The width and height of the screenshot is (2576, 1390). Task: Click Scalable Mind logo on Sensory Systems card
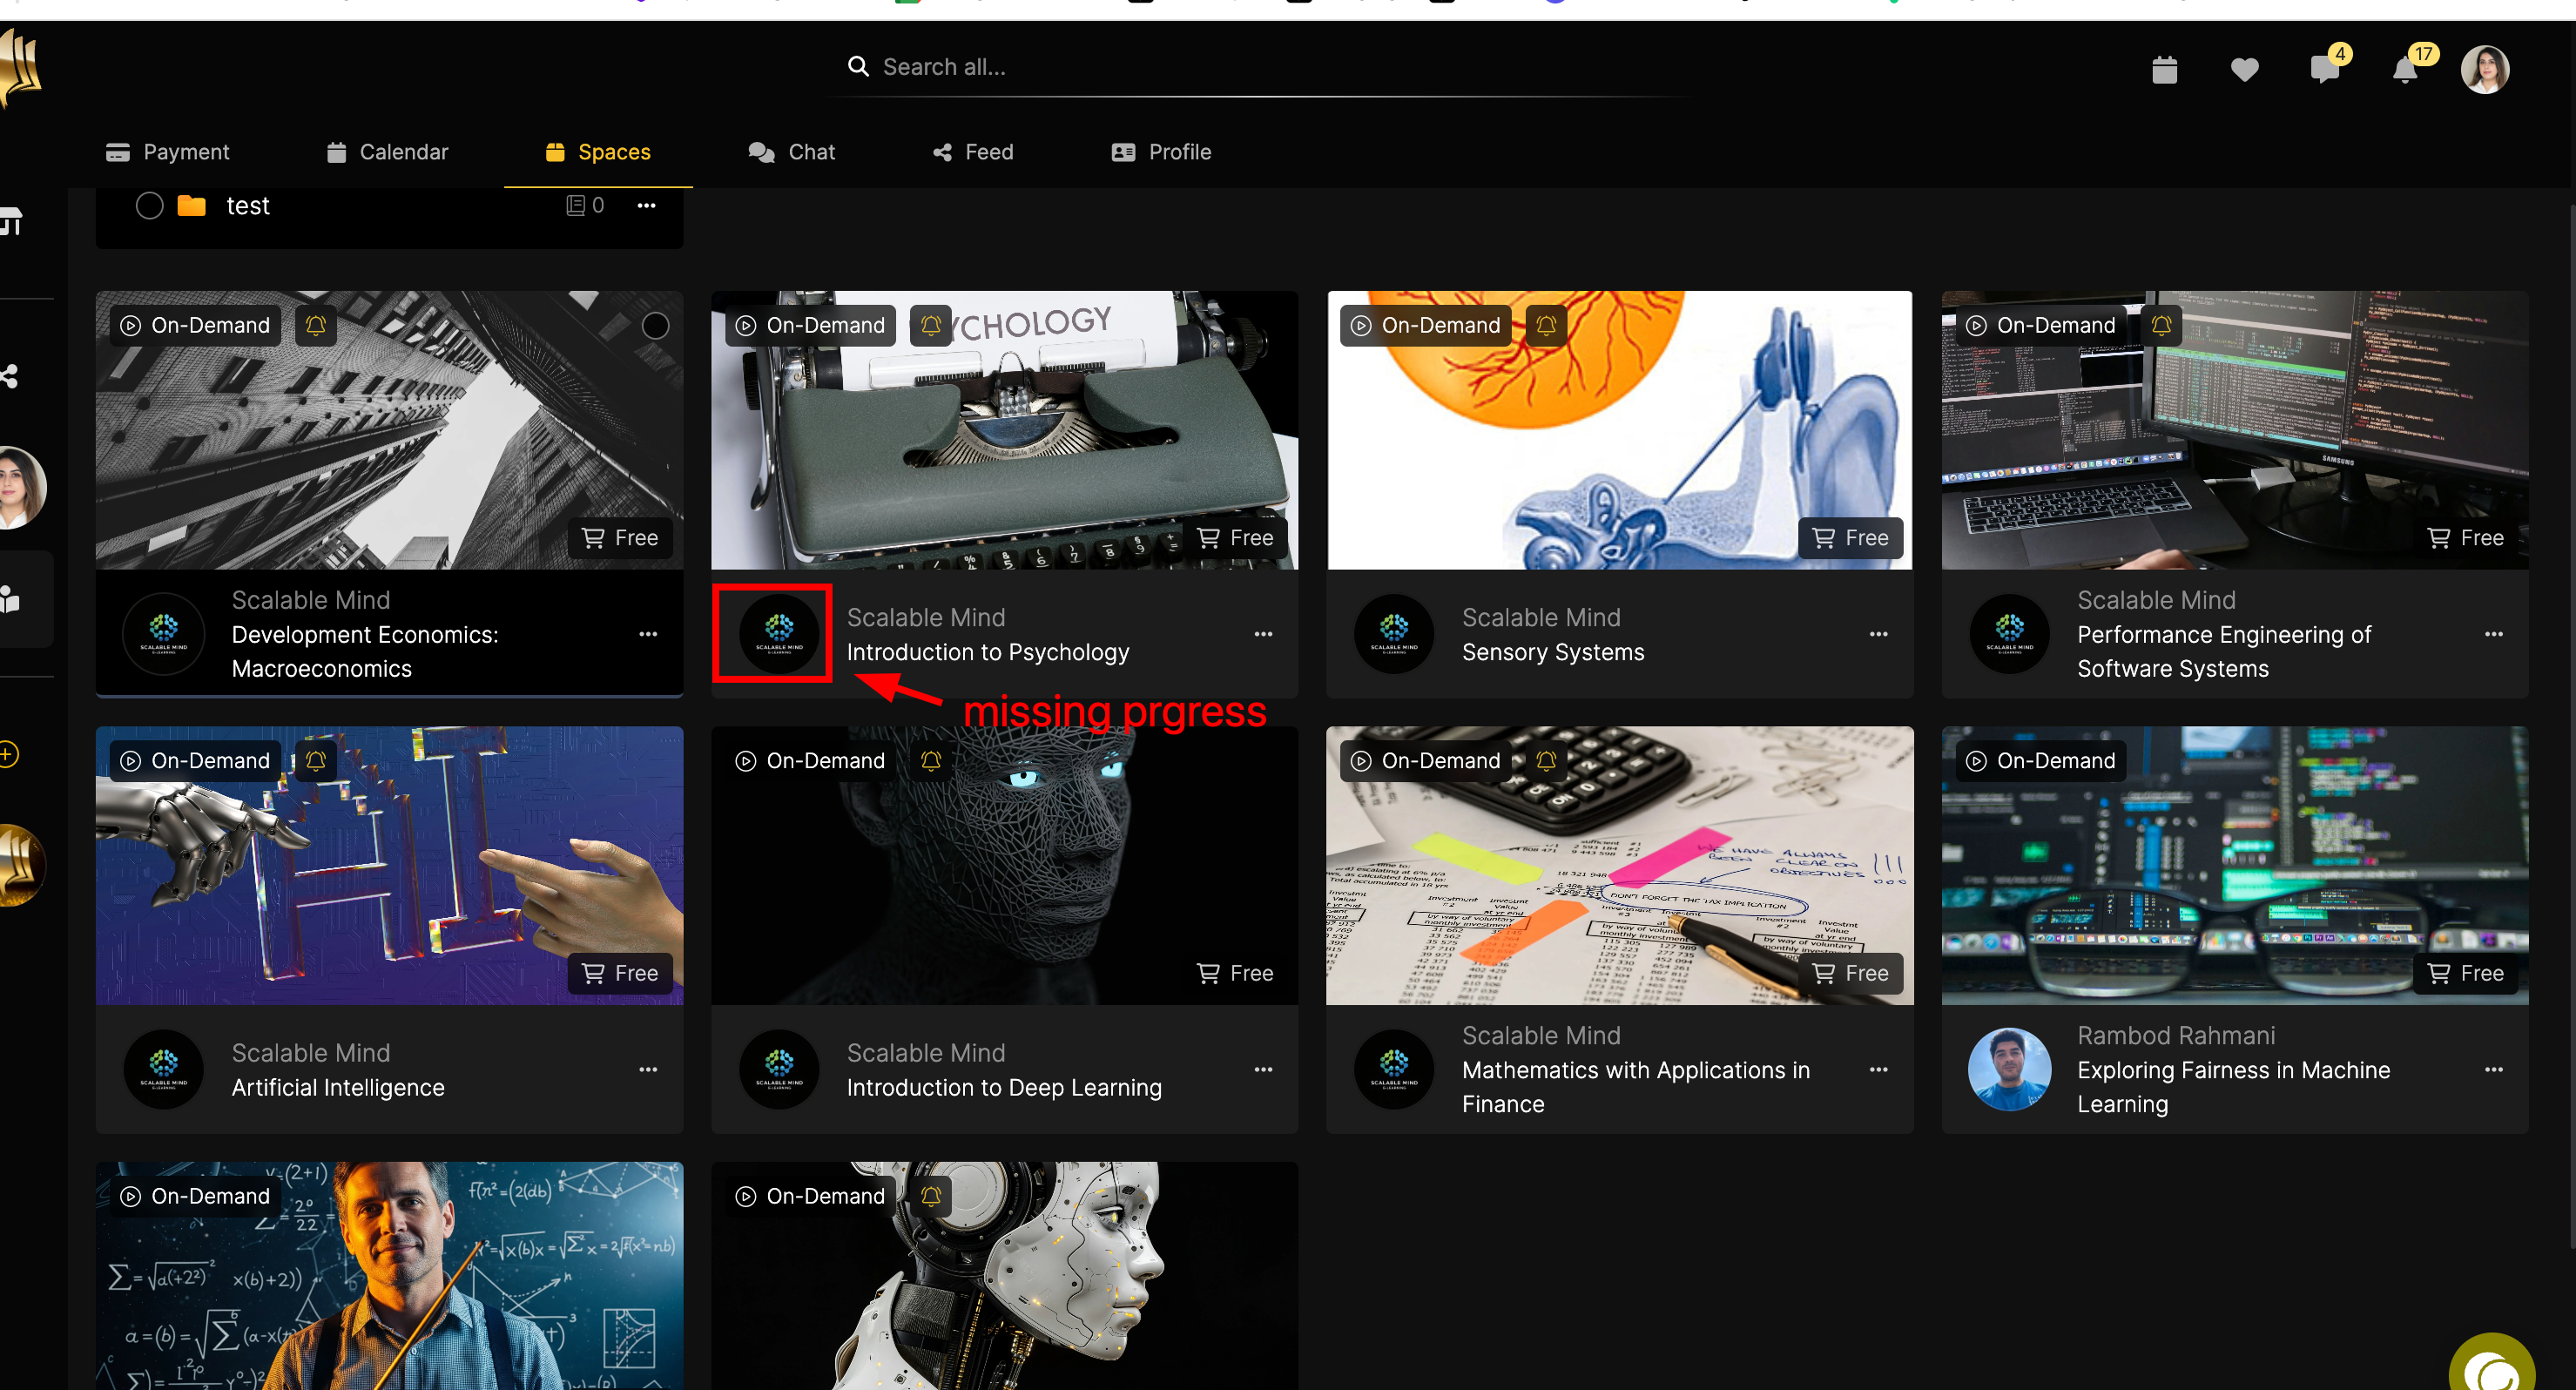pos(1394,633)
